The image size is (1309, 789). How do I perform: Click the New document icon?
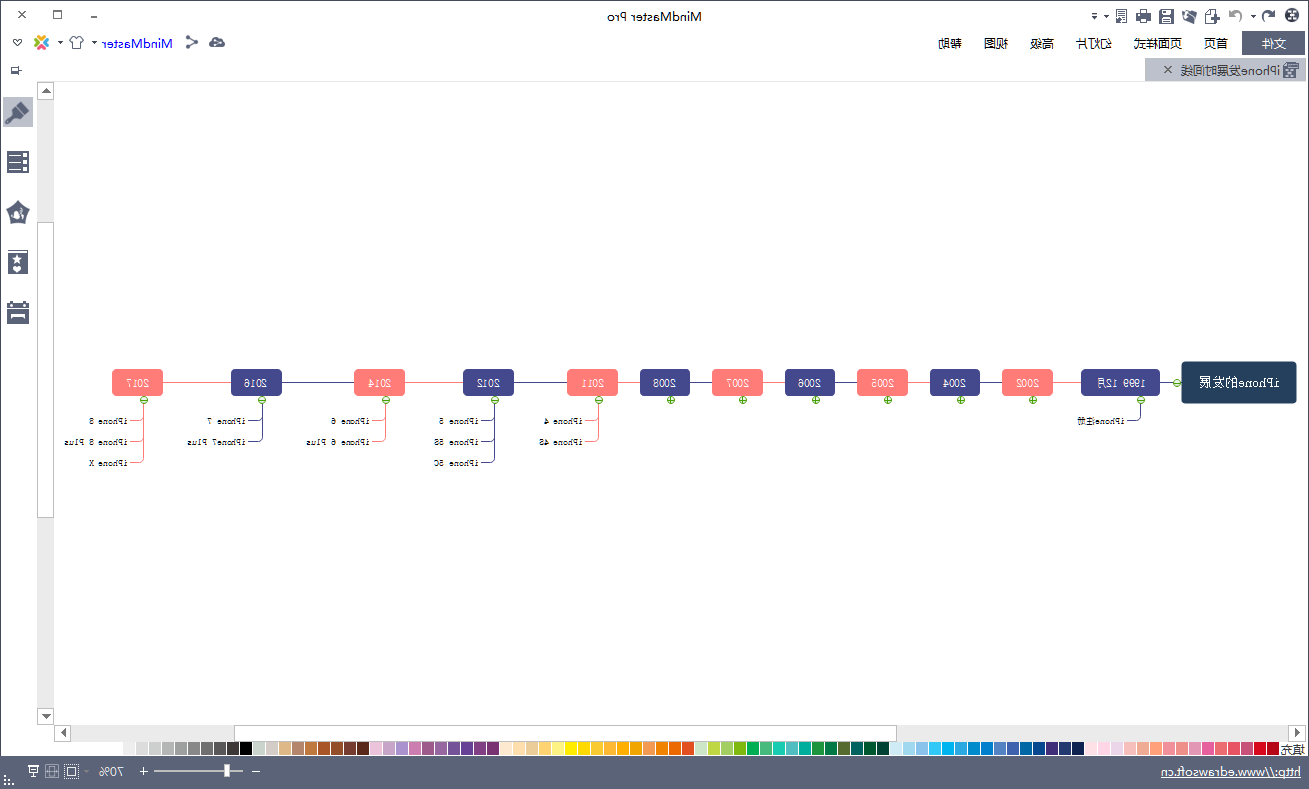click(x=1212, y=16)
